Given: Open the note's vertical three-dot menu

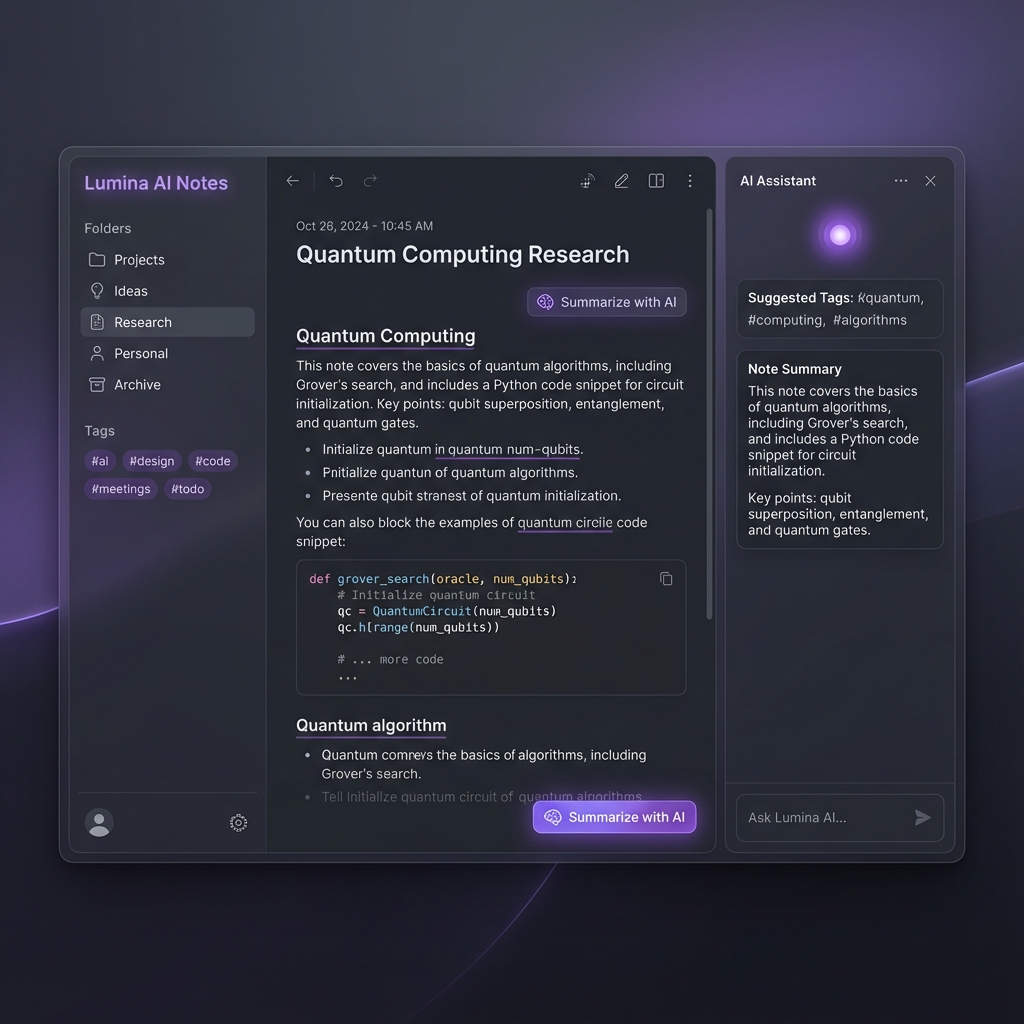Looking at the screenshot, I should [x=690, y=181].
